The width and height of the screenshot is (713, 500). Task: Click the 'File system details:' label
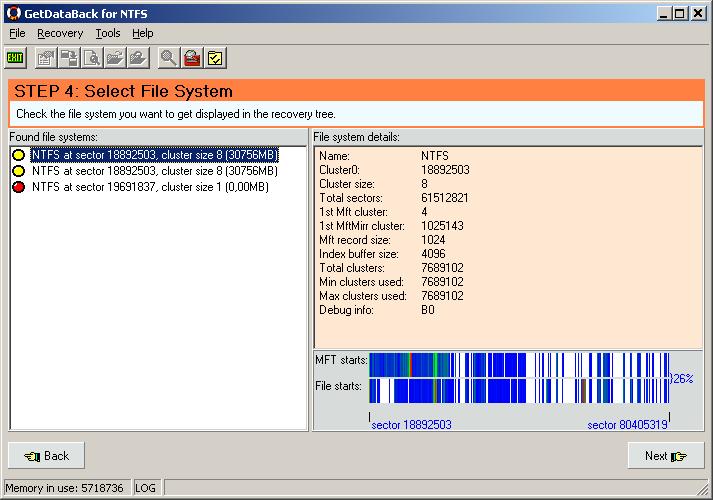pos(356,137)
